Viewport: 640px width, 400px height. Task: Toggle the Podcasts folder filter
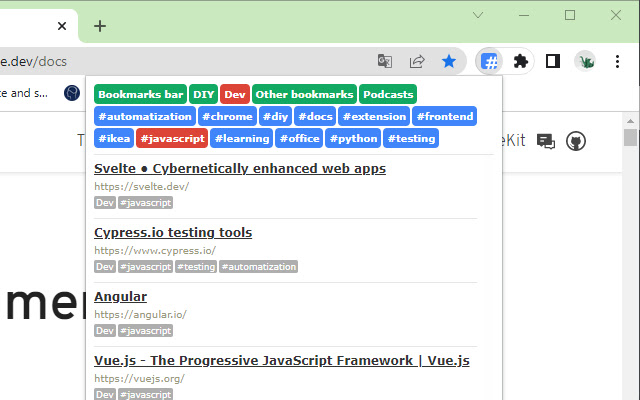[x=388, y=94]
